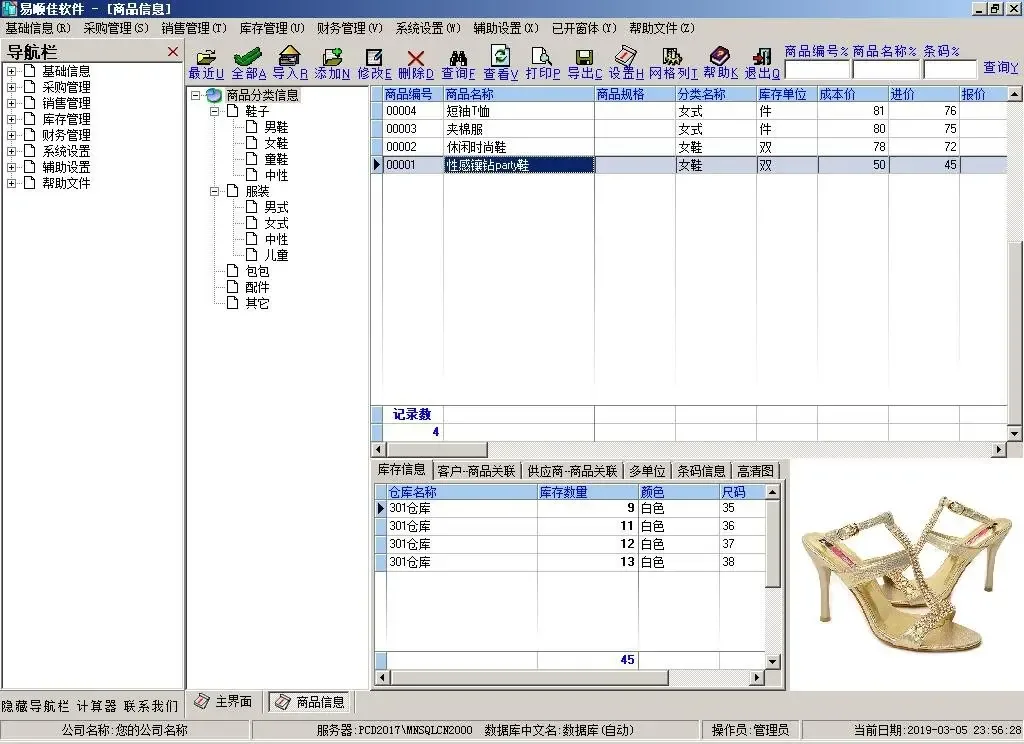Select the 男鞋 category tree item
Screen dimensions: 1024x744
point(276,127)
